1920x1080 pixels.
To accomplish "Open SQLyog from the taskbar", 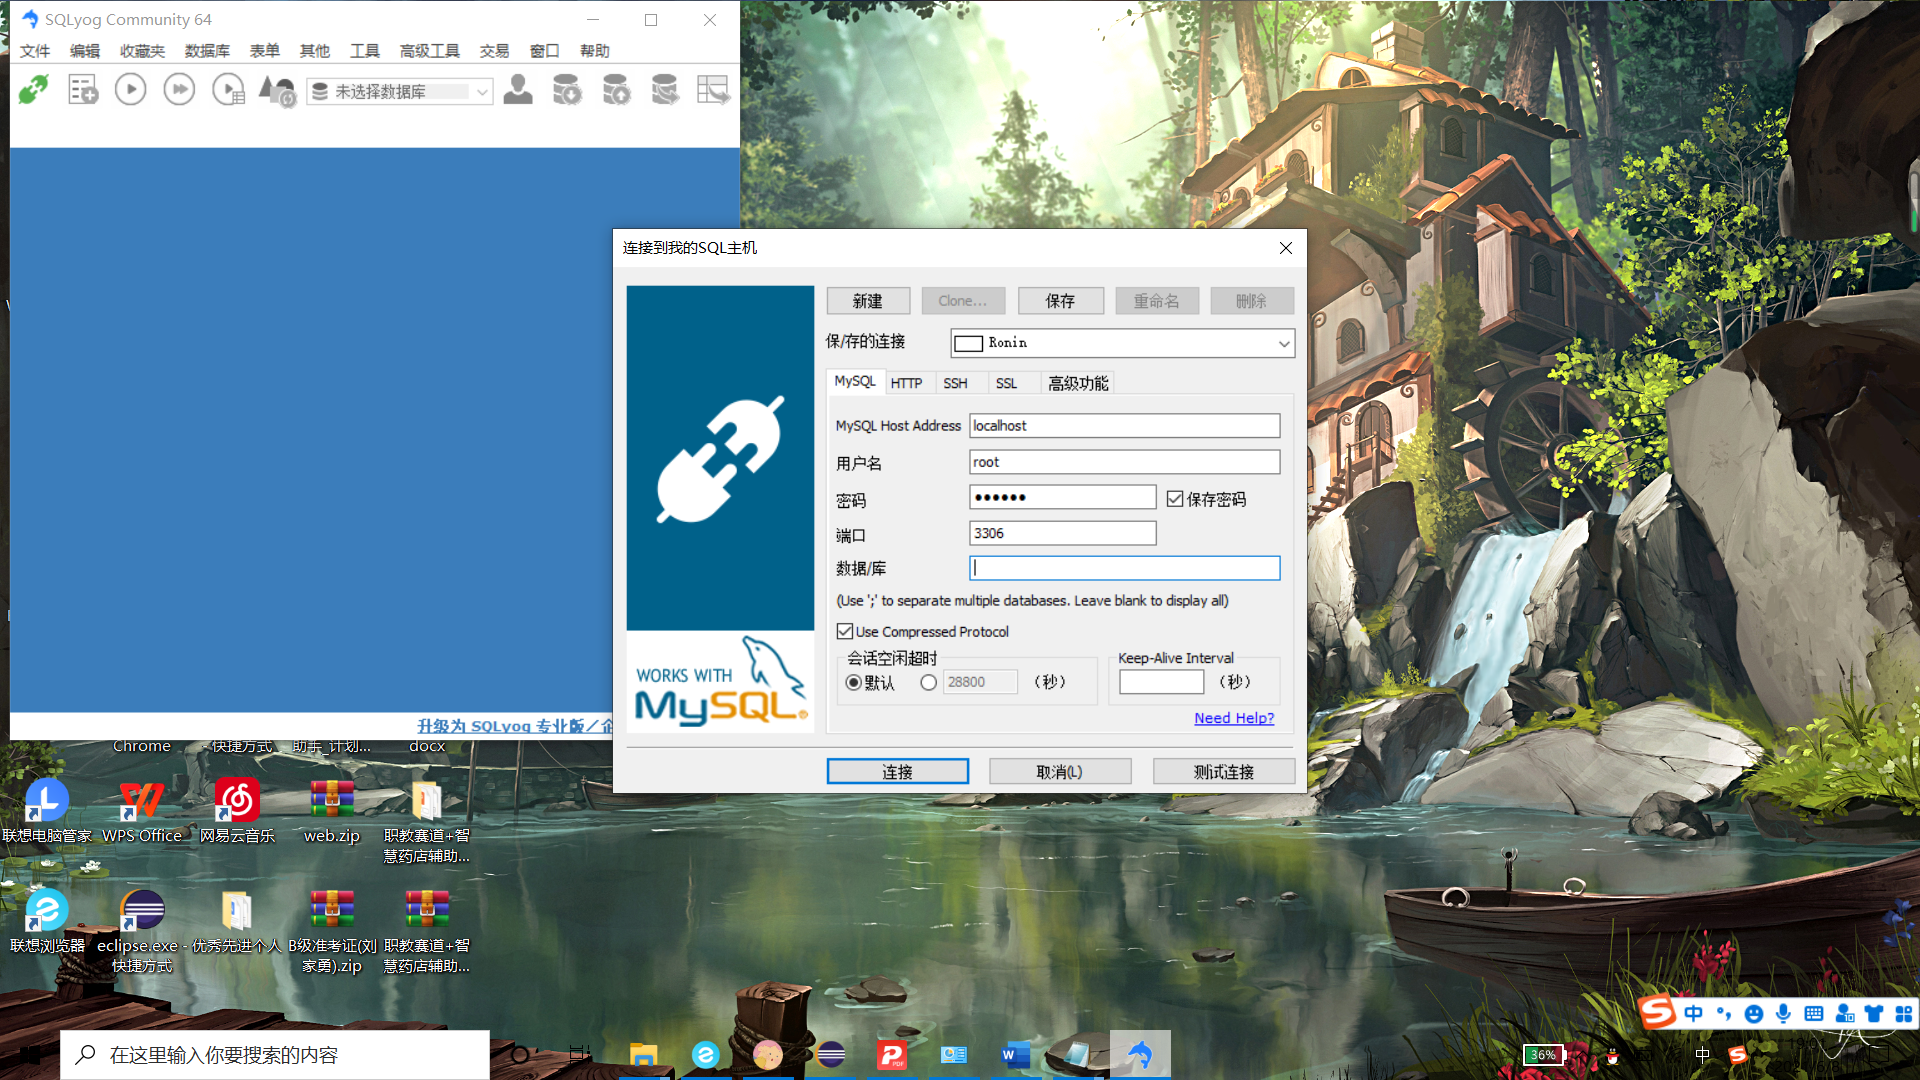I will click(1140, 1054).
